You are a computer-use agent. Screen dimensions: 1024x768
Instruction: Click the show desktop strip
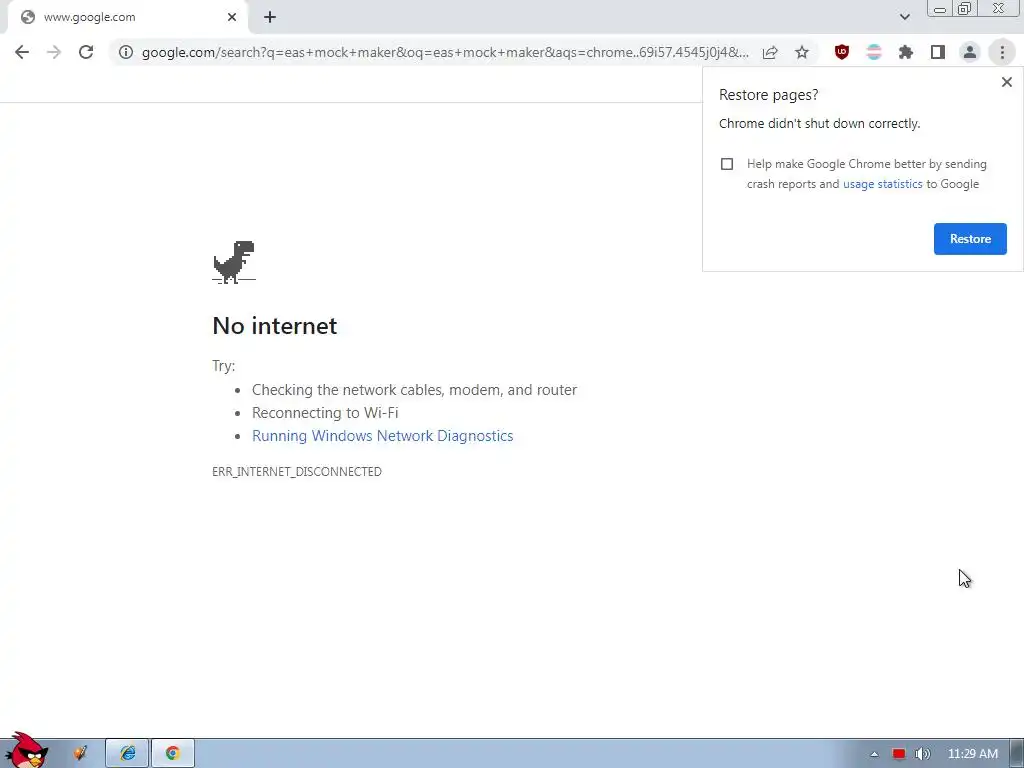(1017, 754)
